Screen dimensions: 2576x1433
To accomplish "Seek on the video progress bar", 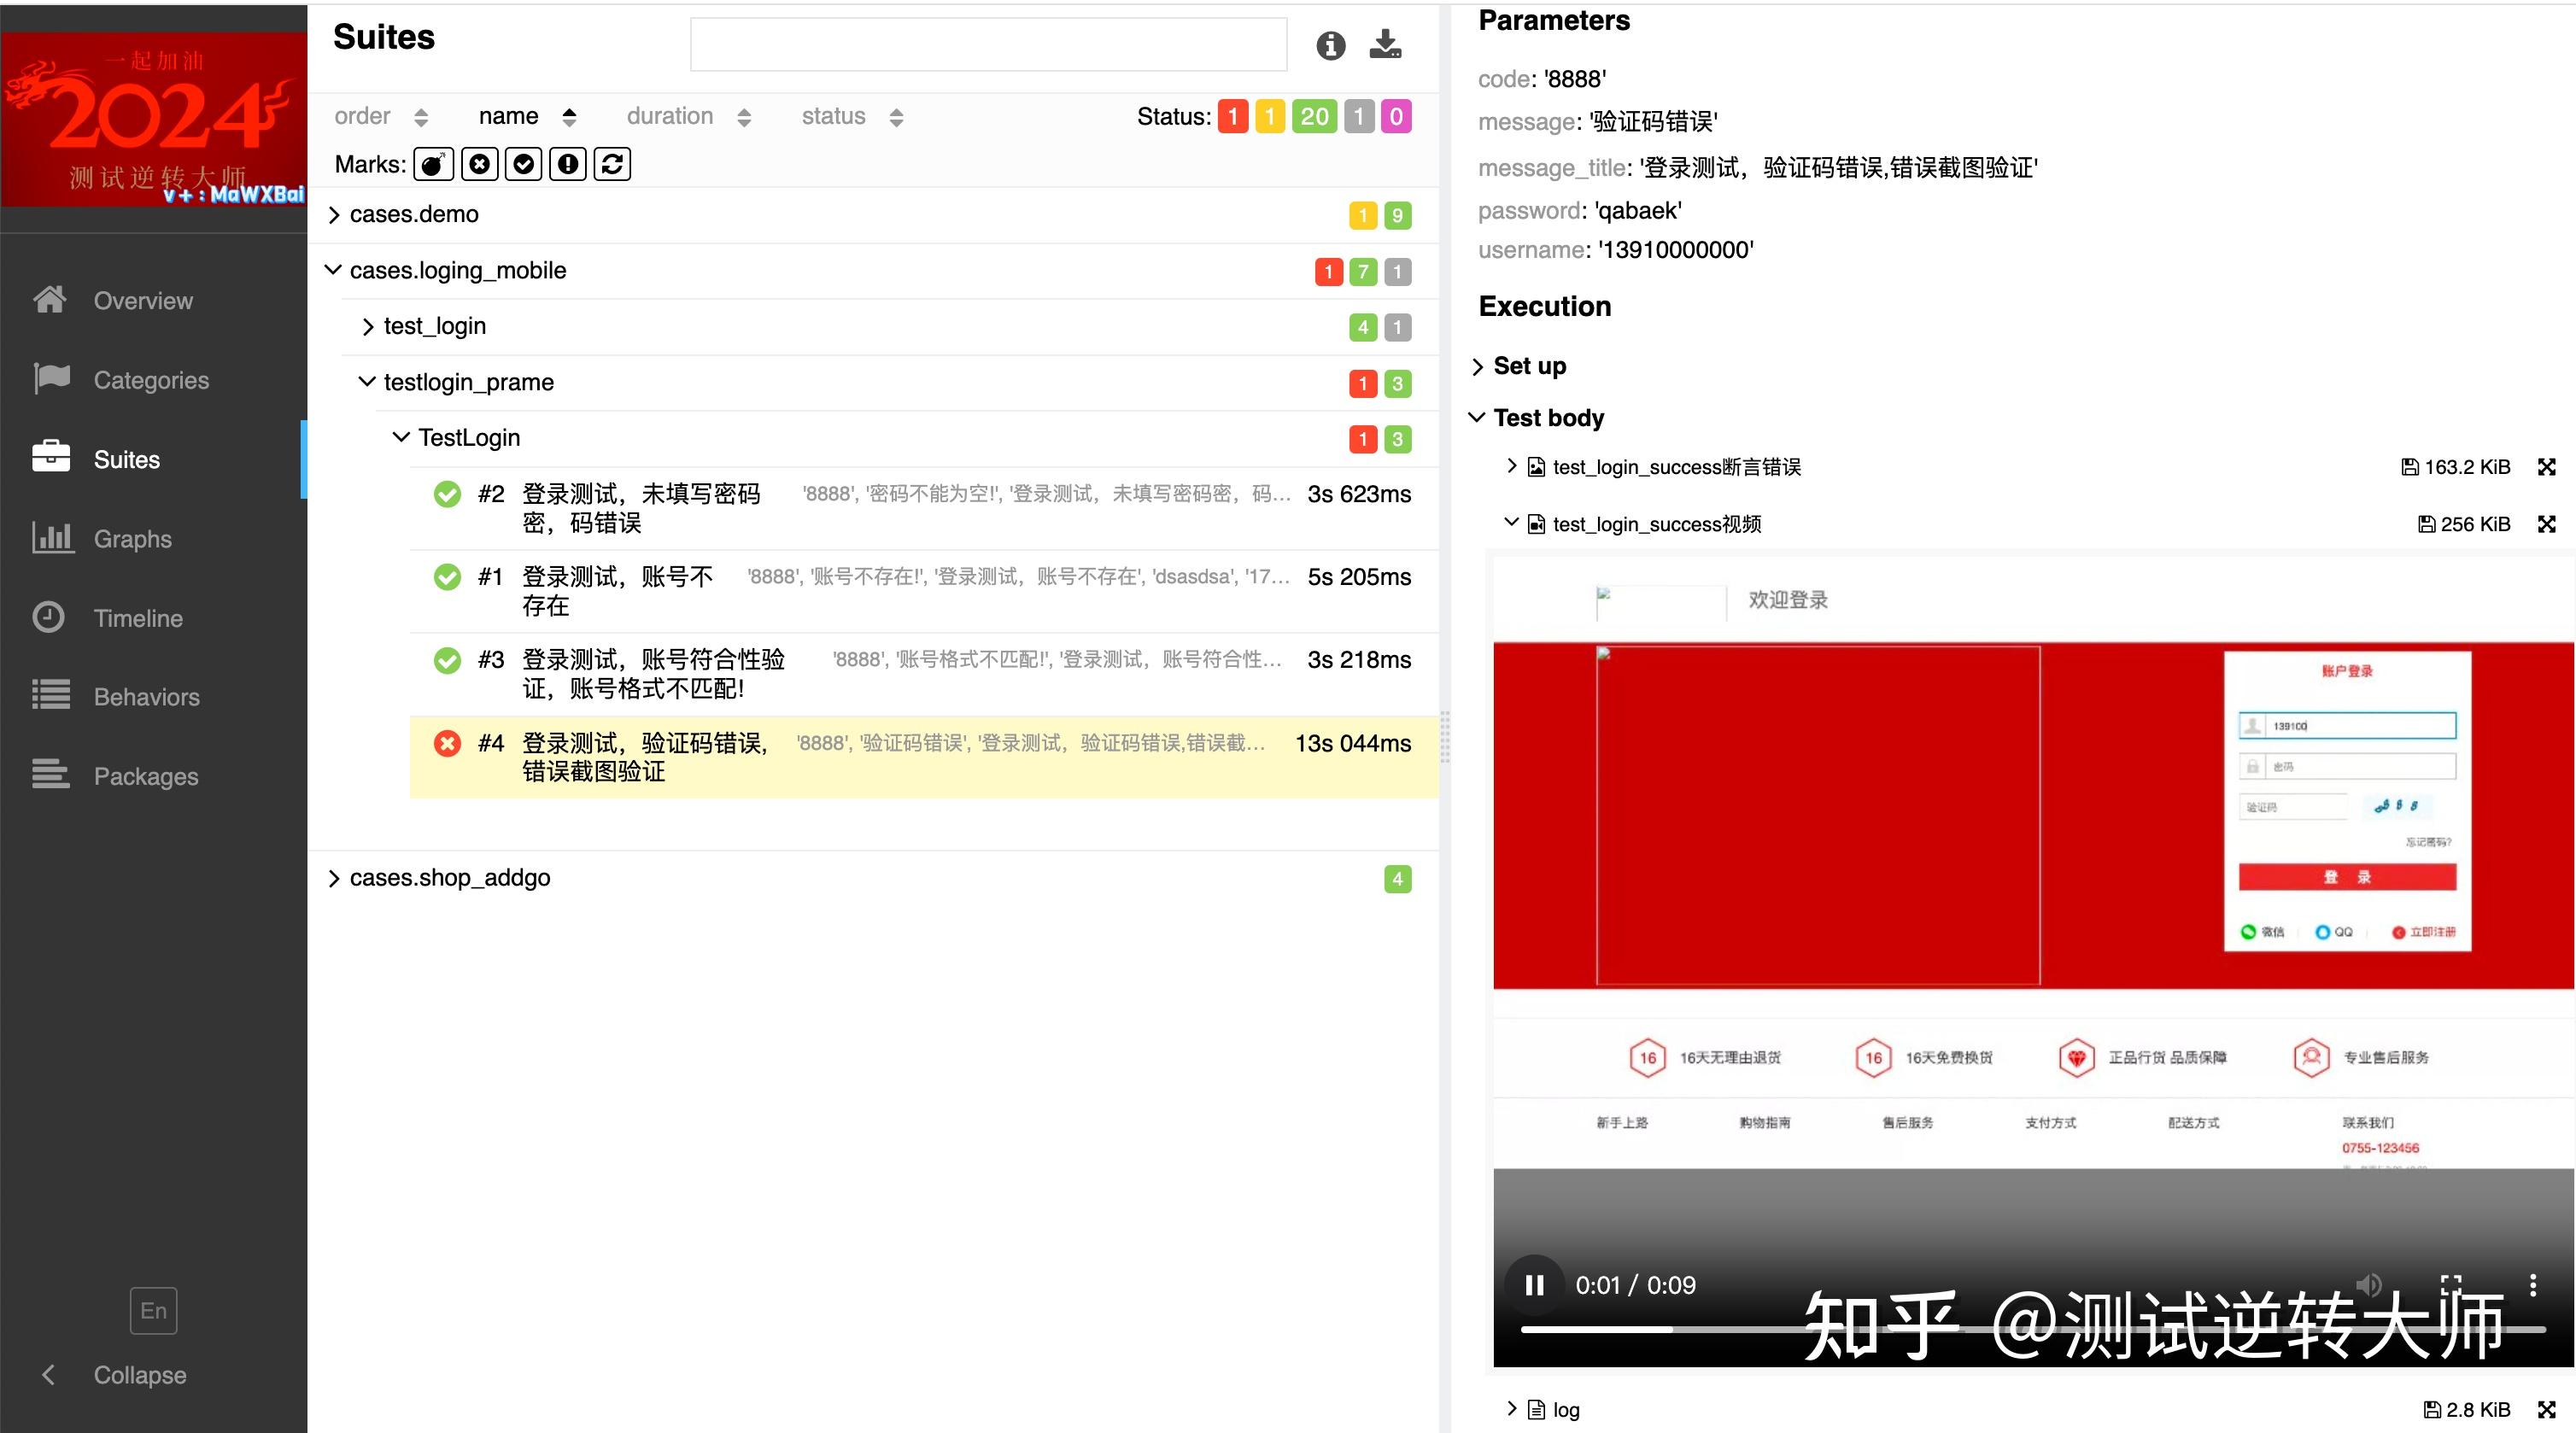I will (2032, 1330).
